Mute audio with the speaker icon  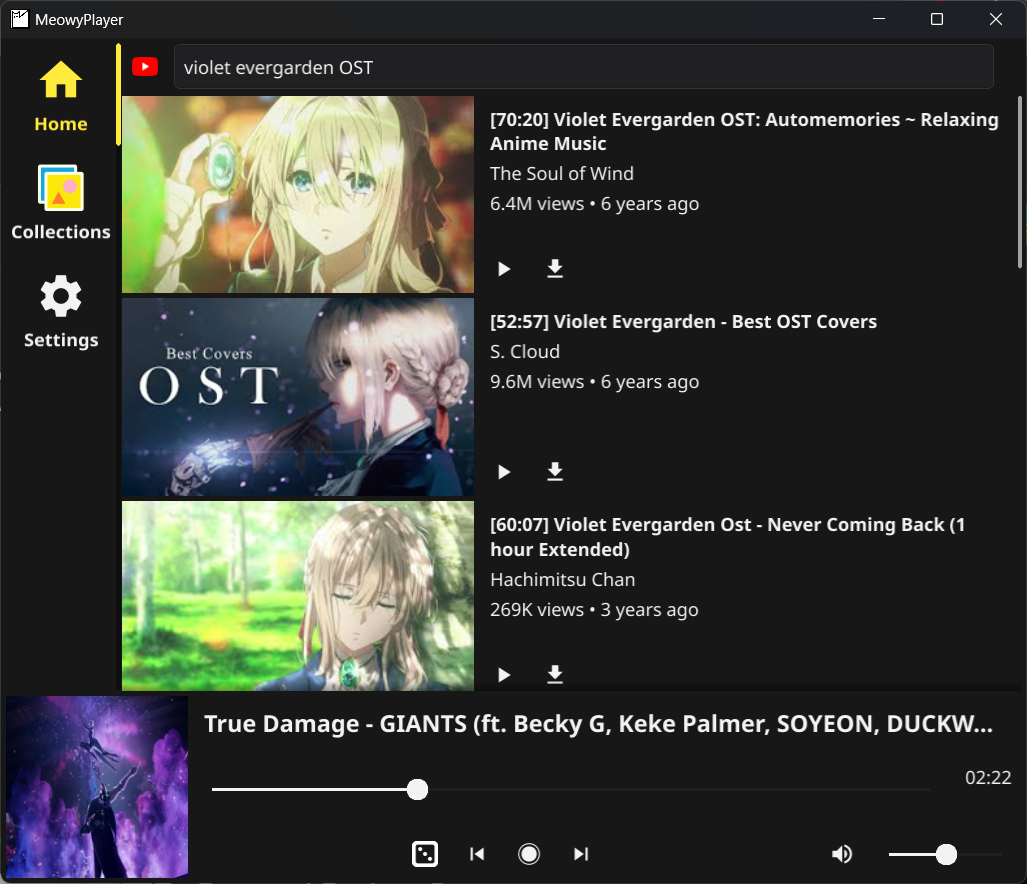[842, 854]
